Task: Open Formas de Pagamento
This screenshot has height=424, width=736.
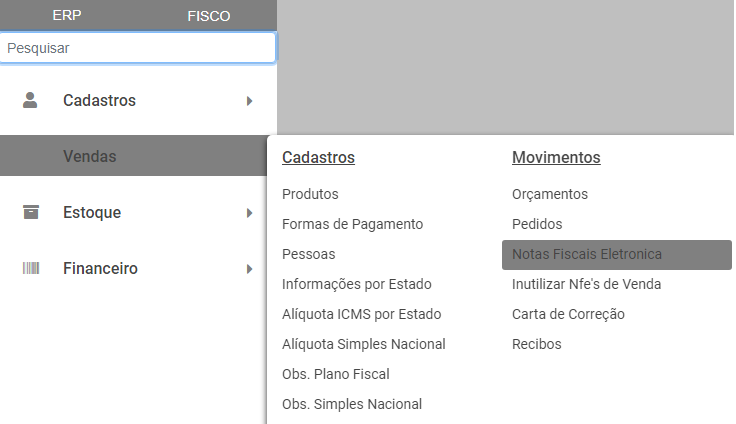Action: coord(352,224)
